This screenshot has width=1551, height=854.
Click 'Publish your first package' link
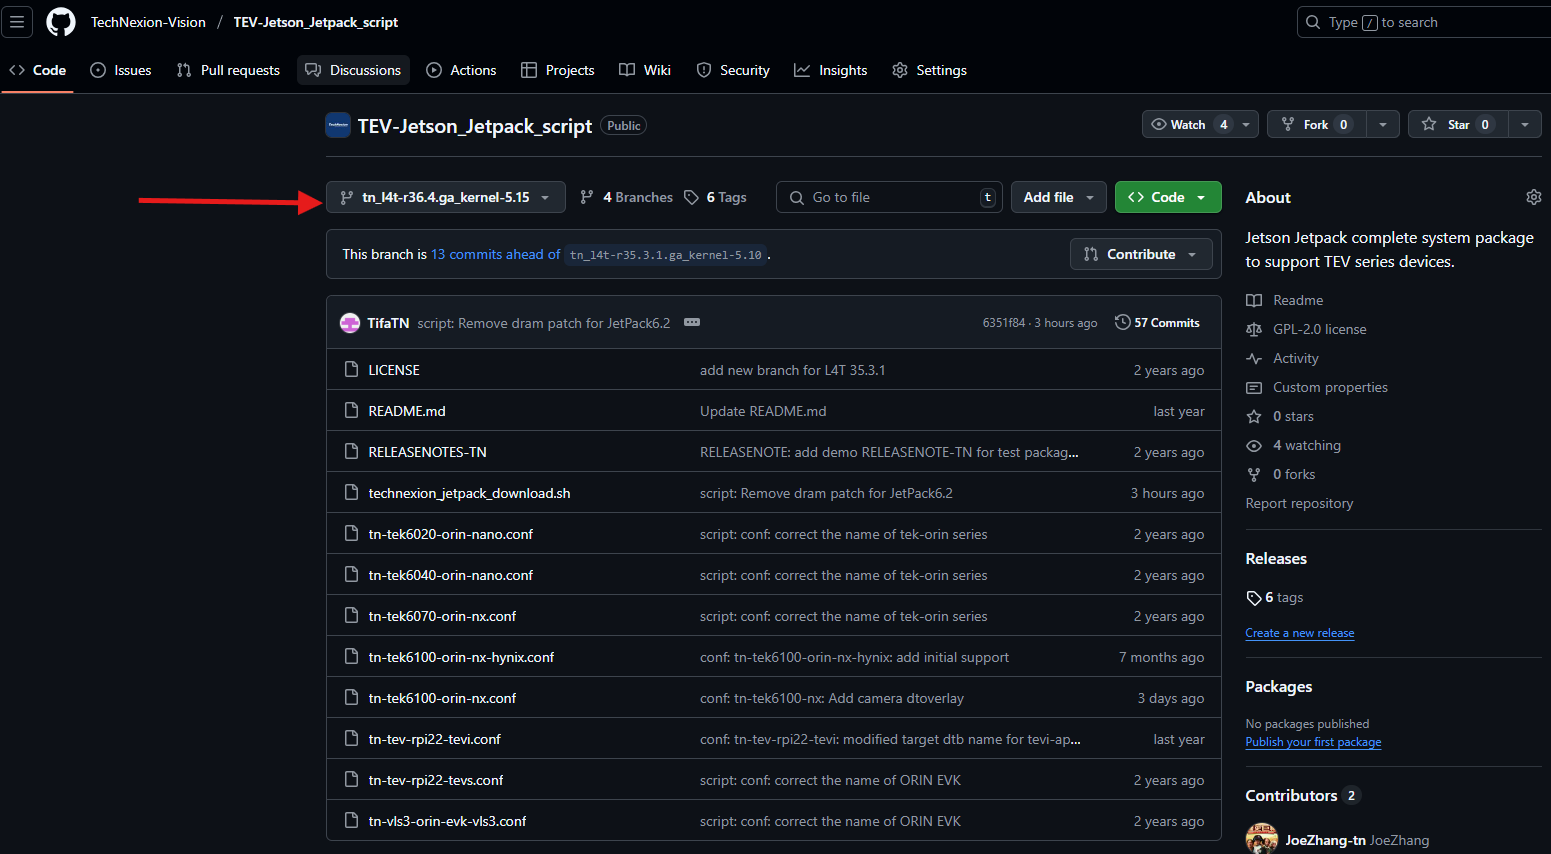[x=1313, y=742]
